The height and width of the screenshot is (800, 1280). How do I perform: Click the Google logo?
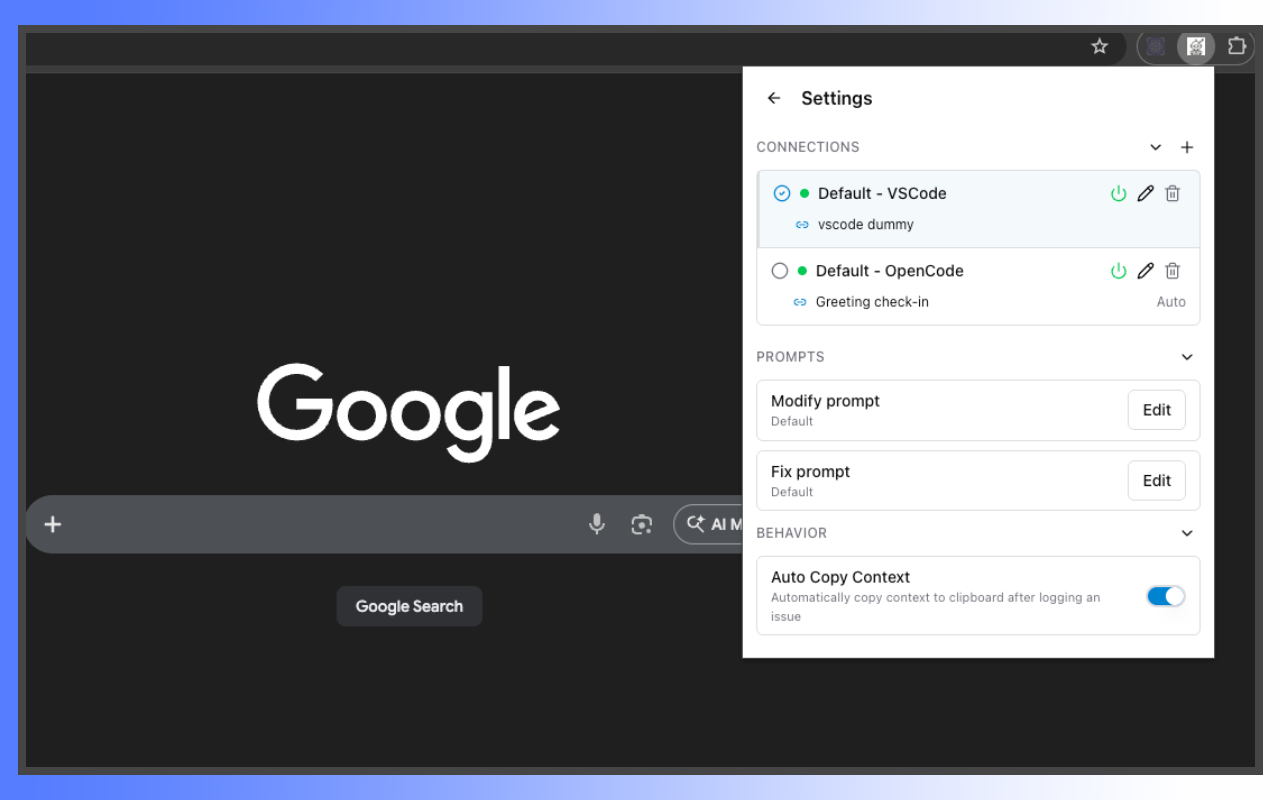(408, 412)
